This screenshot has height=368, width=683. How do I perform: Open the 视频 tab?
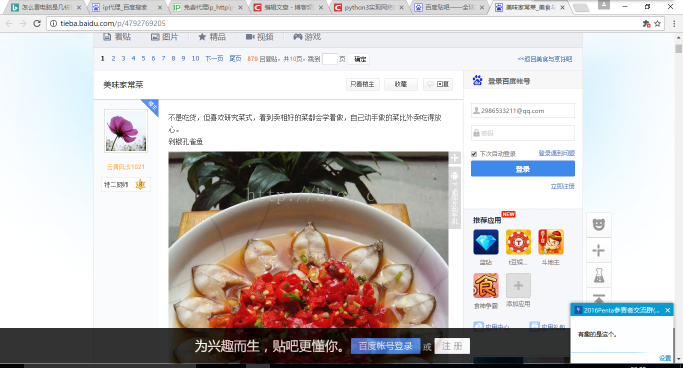coord(260,37)
